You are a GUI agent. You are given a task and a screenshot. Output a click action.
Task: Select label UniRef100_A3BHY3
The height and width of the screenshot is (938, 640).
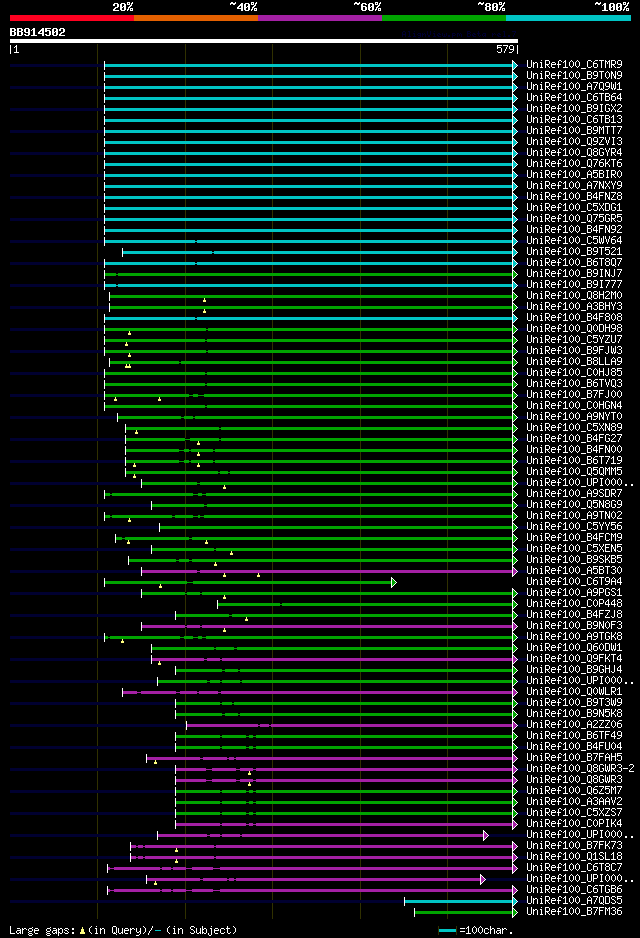click(574, 306)
